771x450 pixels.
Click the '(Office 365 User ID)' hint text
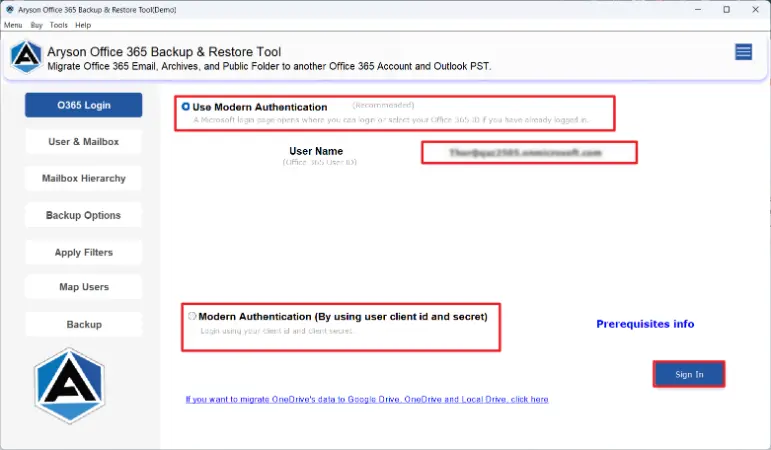(320, 162)
